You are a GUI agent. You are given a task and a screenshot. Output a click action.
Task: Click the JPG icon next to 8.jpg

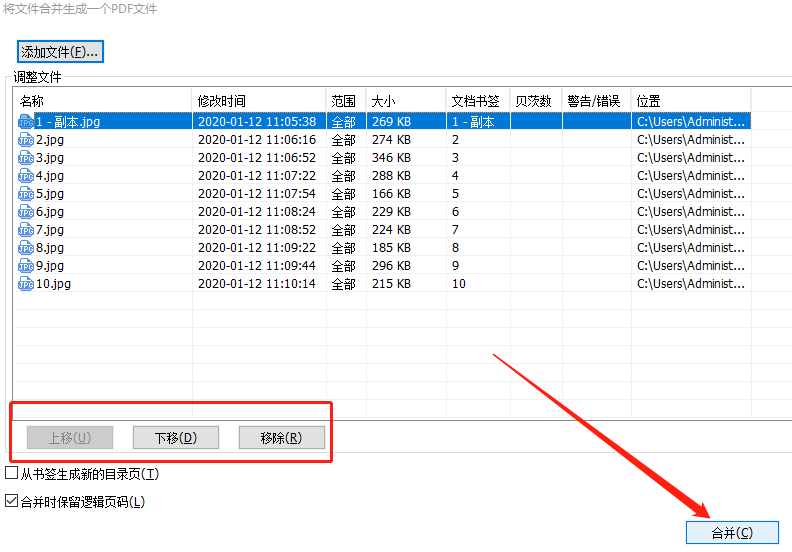click(26, 248)
